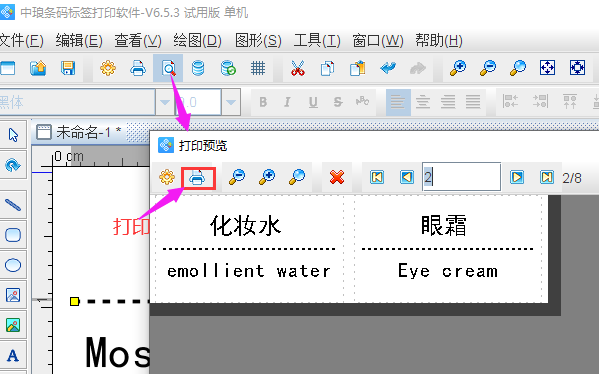599x374 pixels.
Task: Open the 帮助(H) menu
Action: click(x=439, y=40)
